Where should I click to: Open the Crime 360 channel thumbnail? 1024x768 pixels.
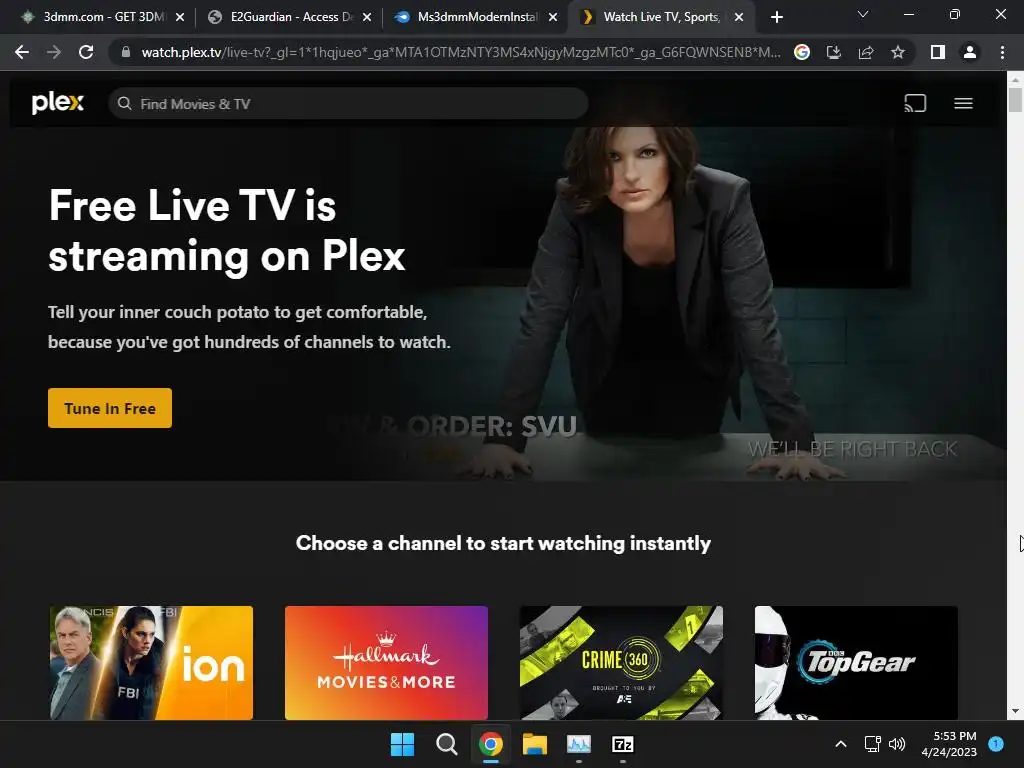coord(621,662)
